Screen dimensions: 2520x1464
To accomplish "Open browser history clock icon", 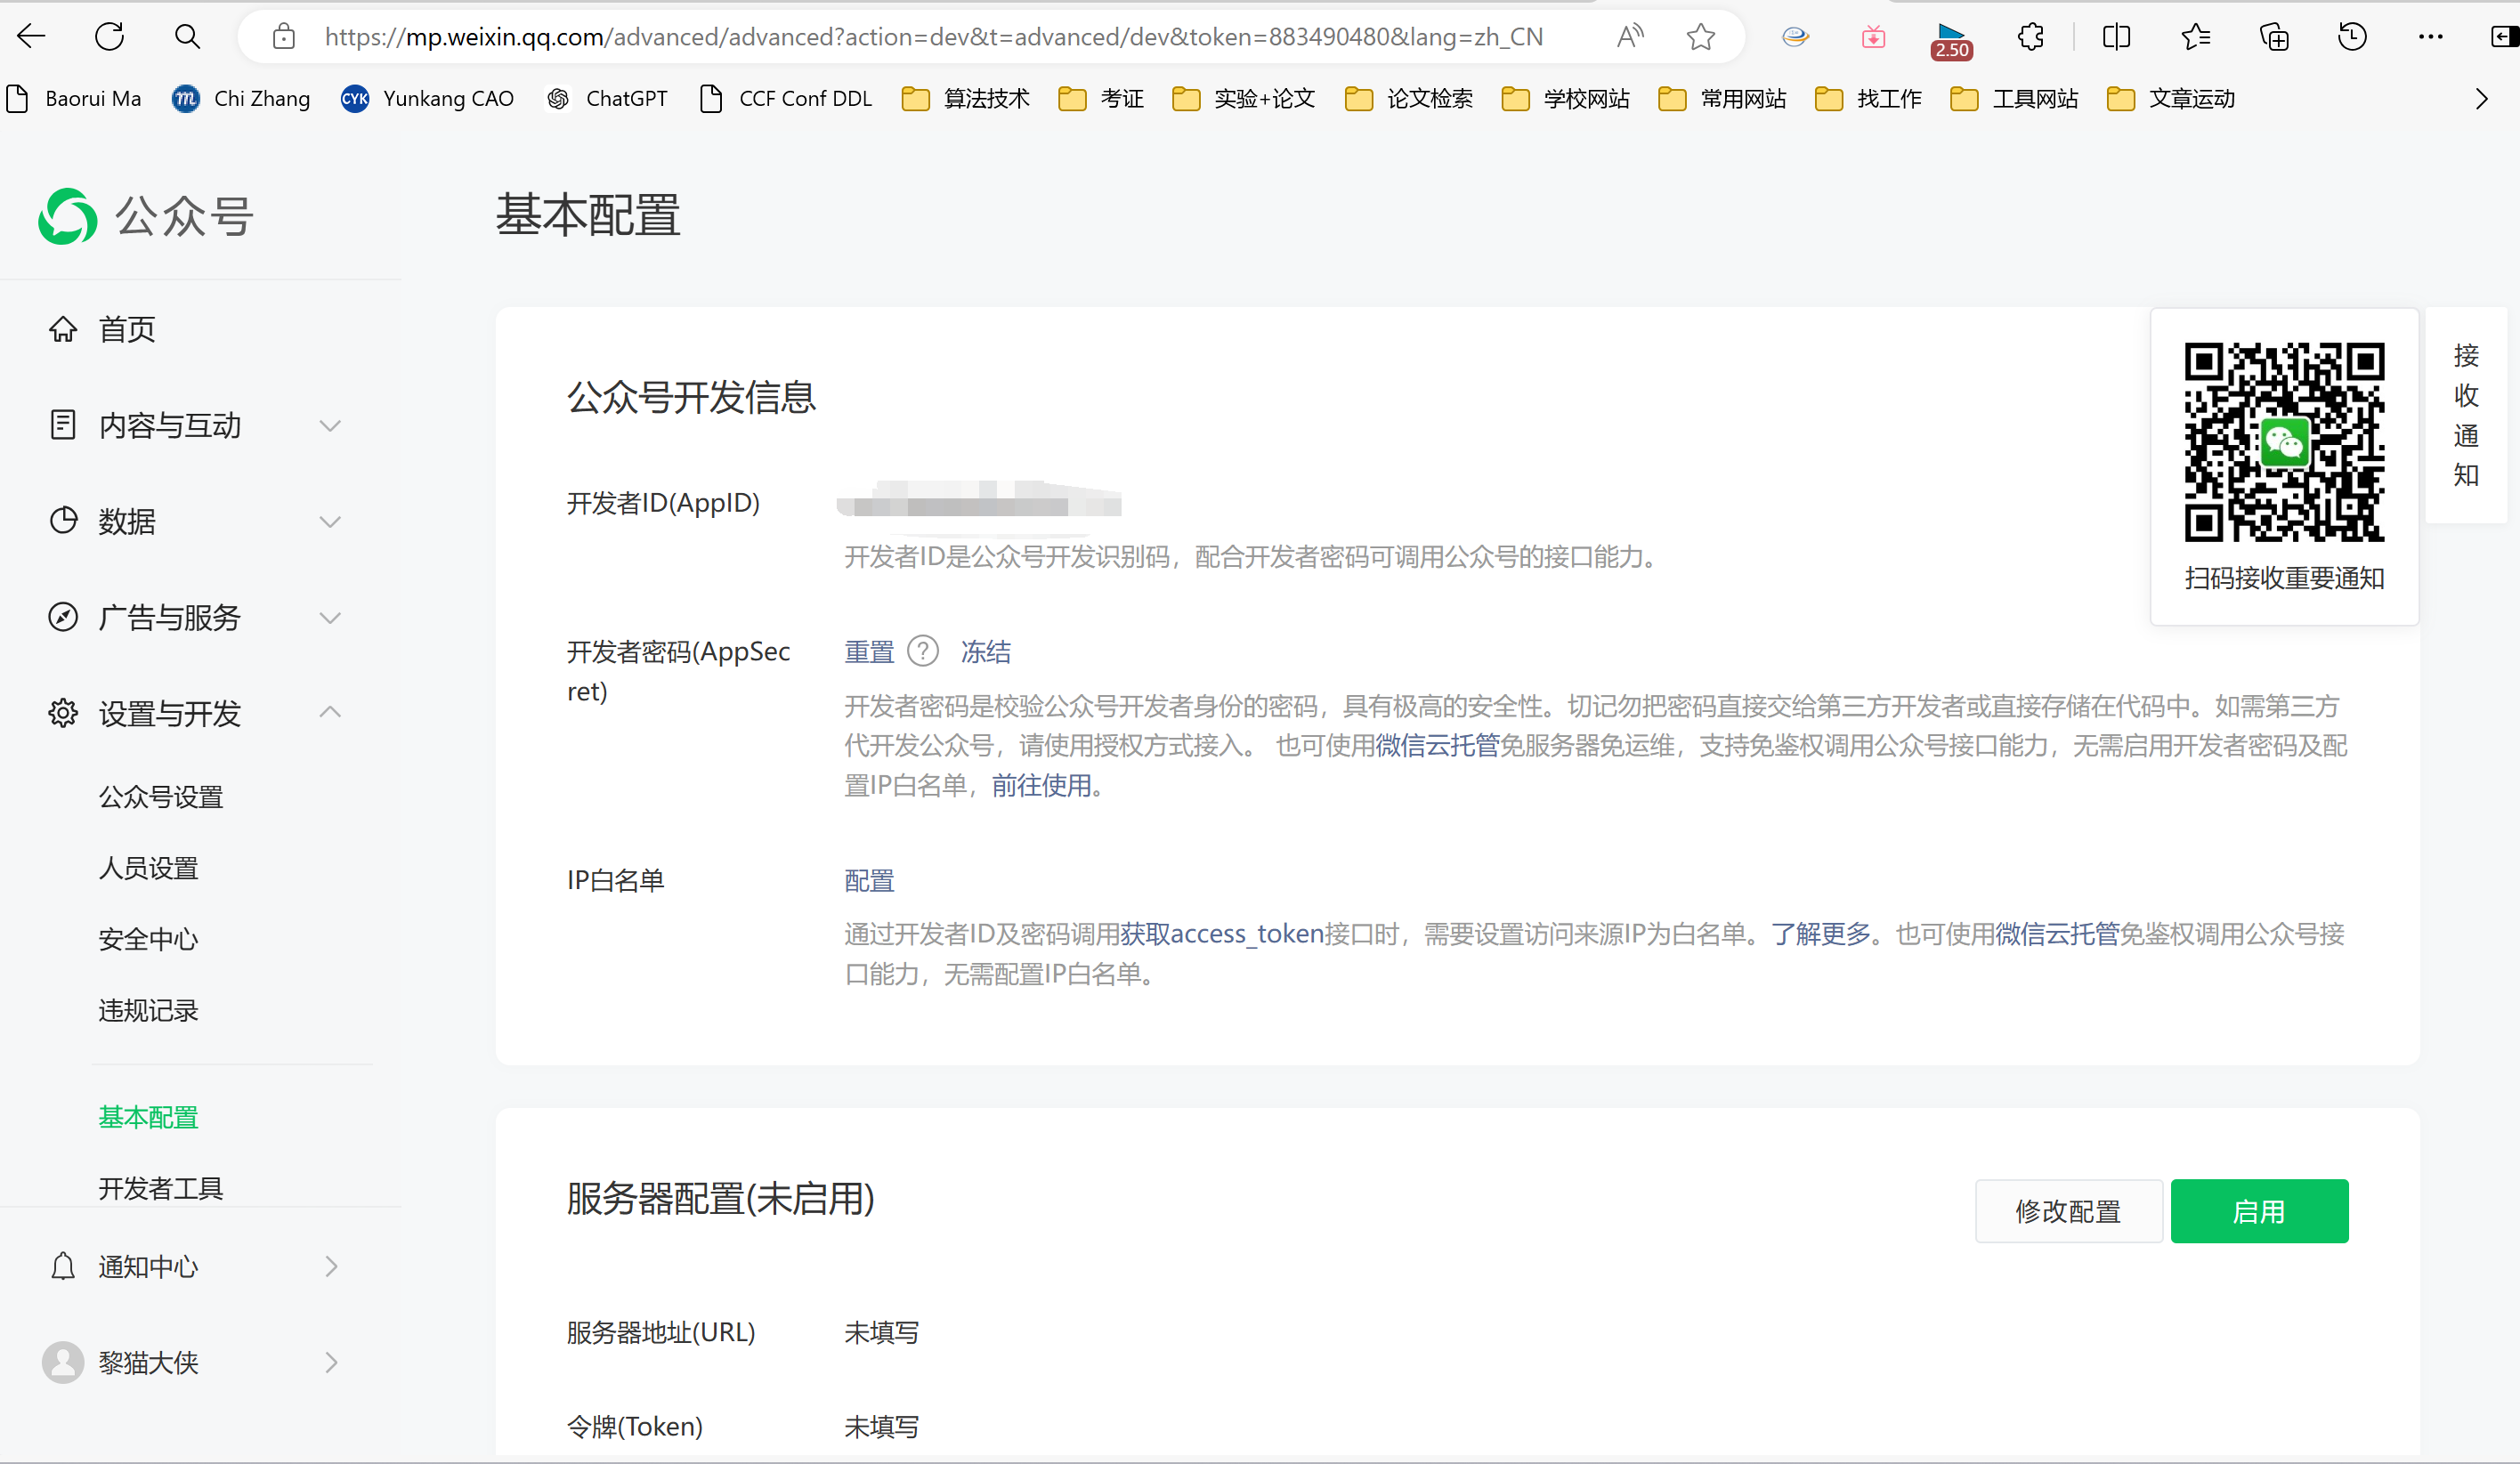I will 2352,37.
